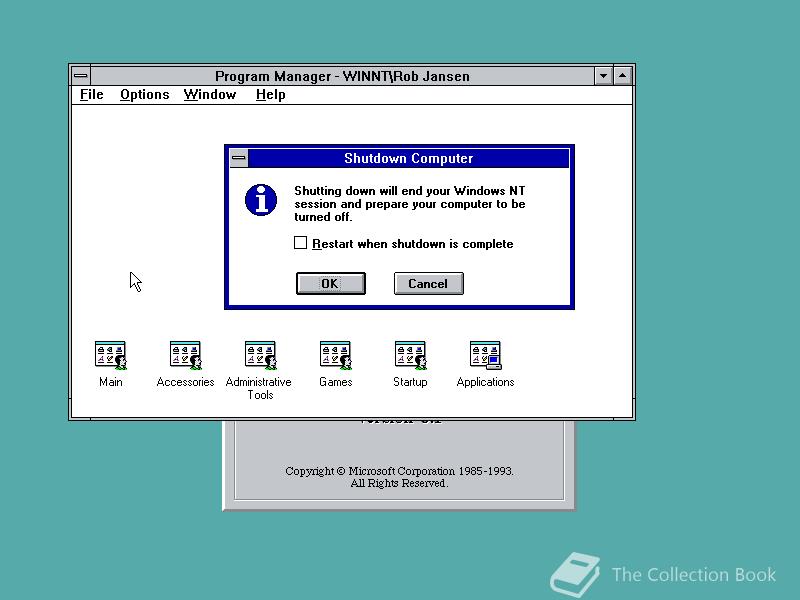
Task: Click the Microsoft copyright text in the background window
Action: click(x=399, y=477)
